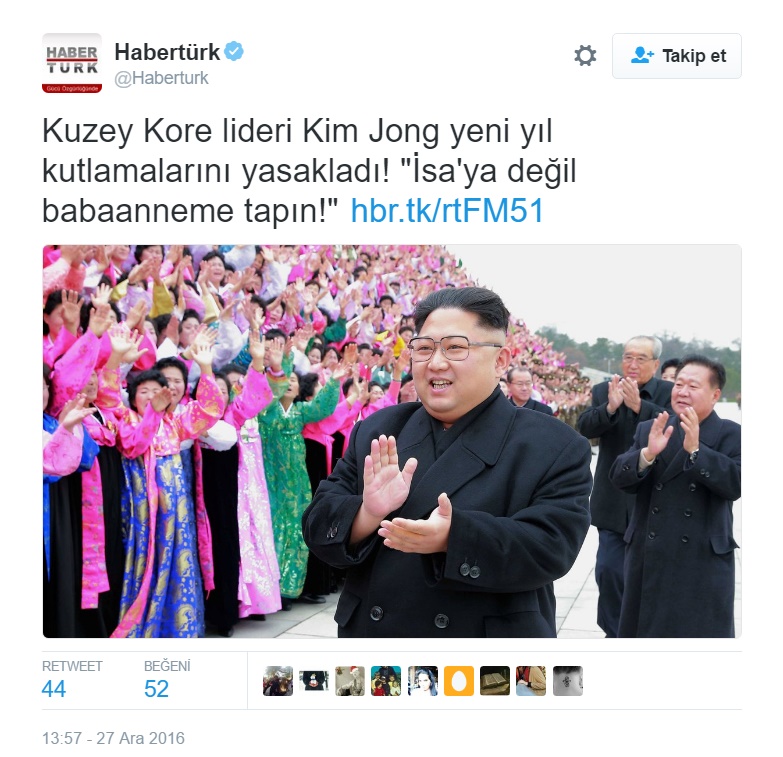Open the fourth liker group photo avatar
The width and height of the screenshot is (783, 757).
(386, 681)
